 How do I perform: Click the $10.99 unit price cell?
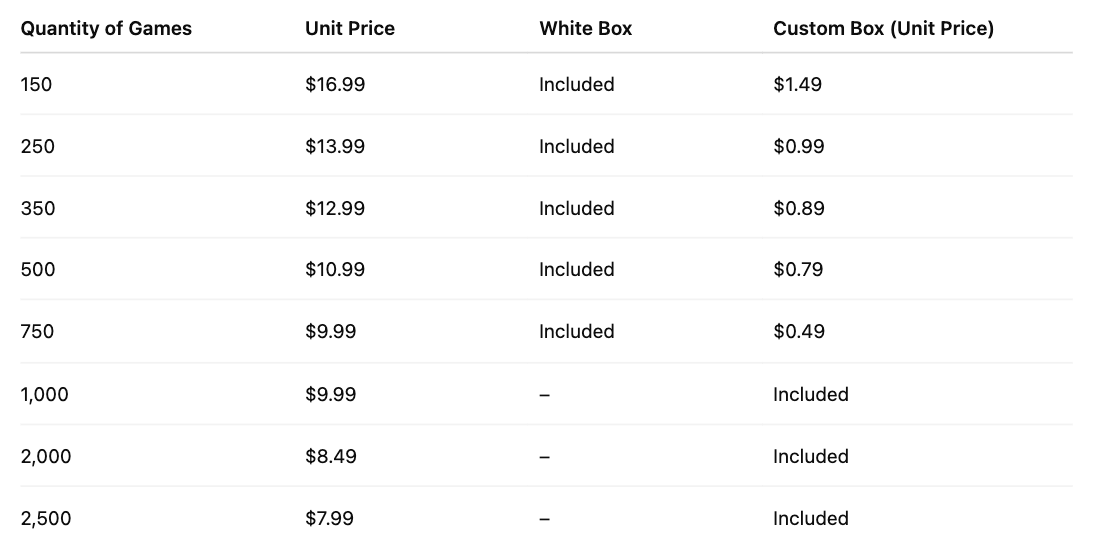tap(335, 270)
